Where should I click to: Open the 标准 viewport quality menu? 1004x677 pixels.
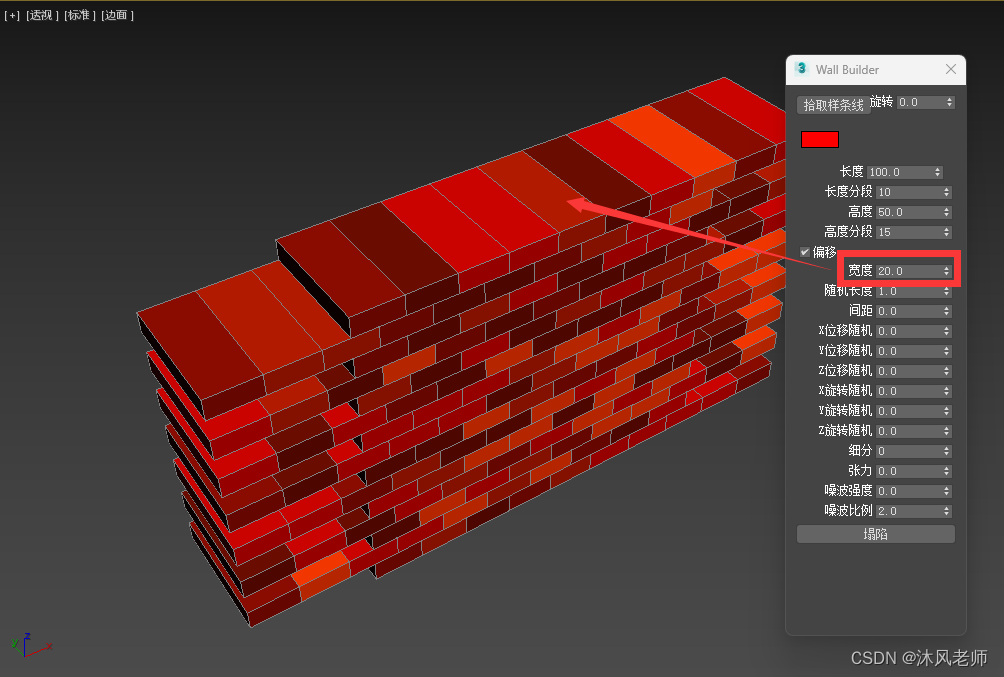[x=79, y=15]
